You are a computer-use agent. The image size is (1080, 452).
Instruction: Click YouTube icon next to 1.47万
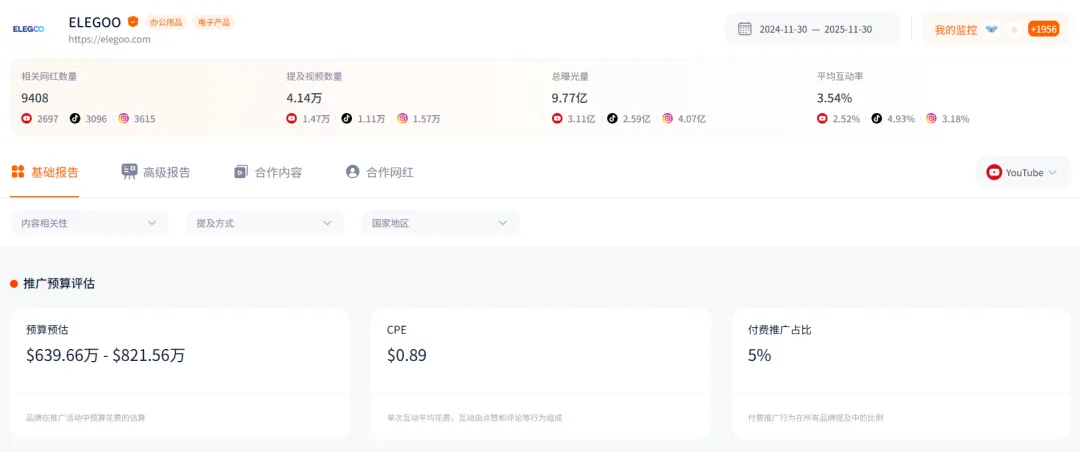(x=292, y=119)
